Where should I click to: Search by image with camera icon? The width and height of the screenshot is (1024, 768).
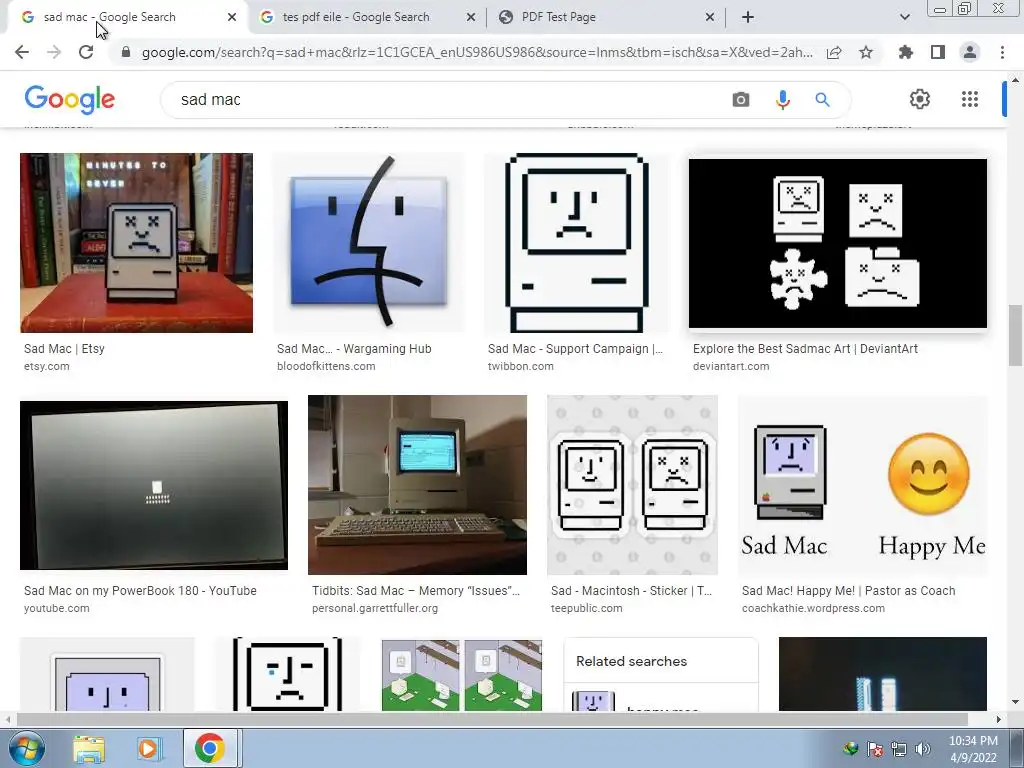(741, 99)
